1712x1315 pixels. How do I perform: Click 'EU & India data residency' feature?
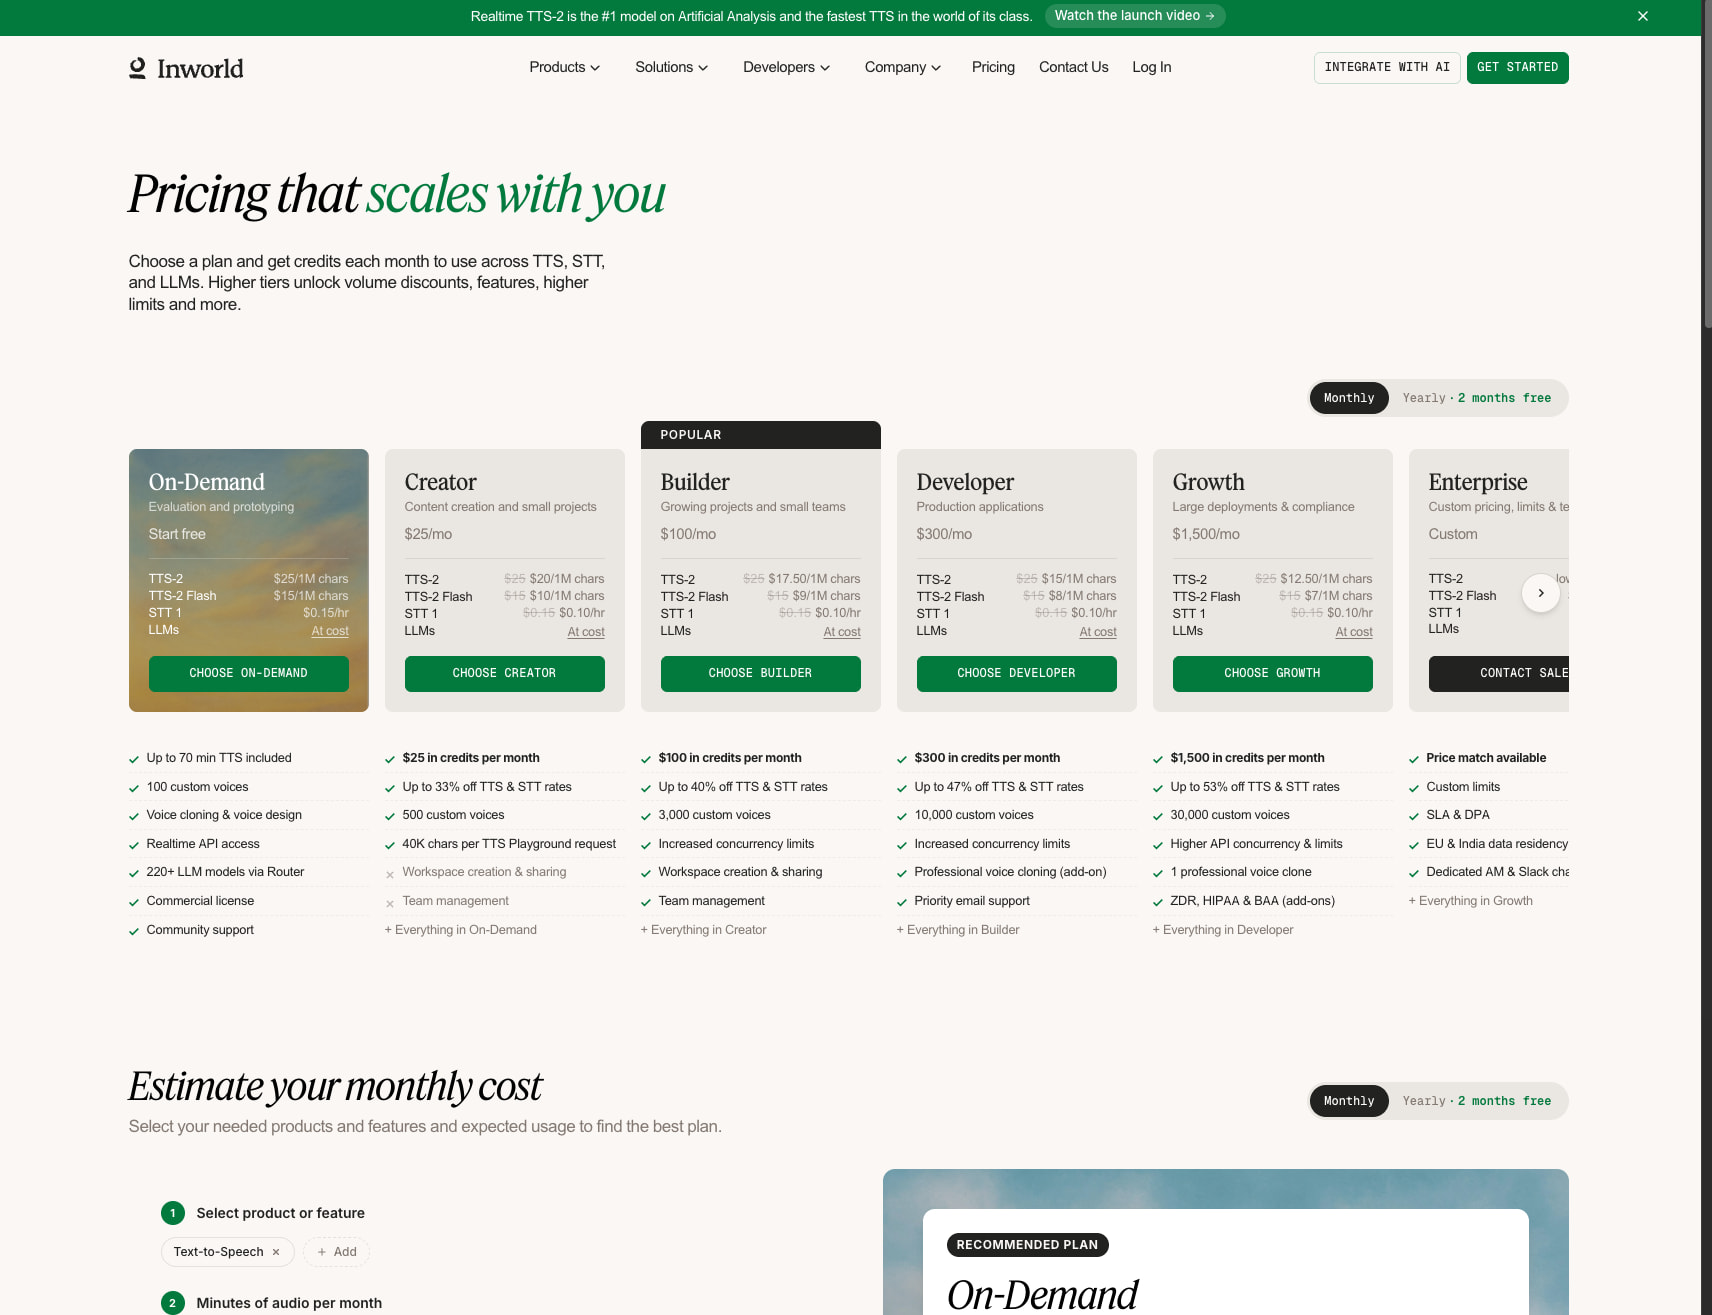[1497, 844]
